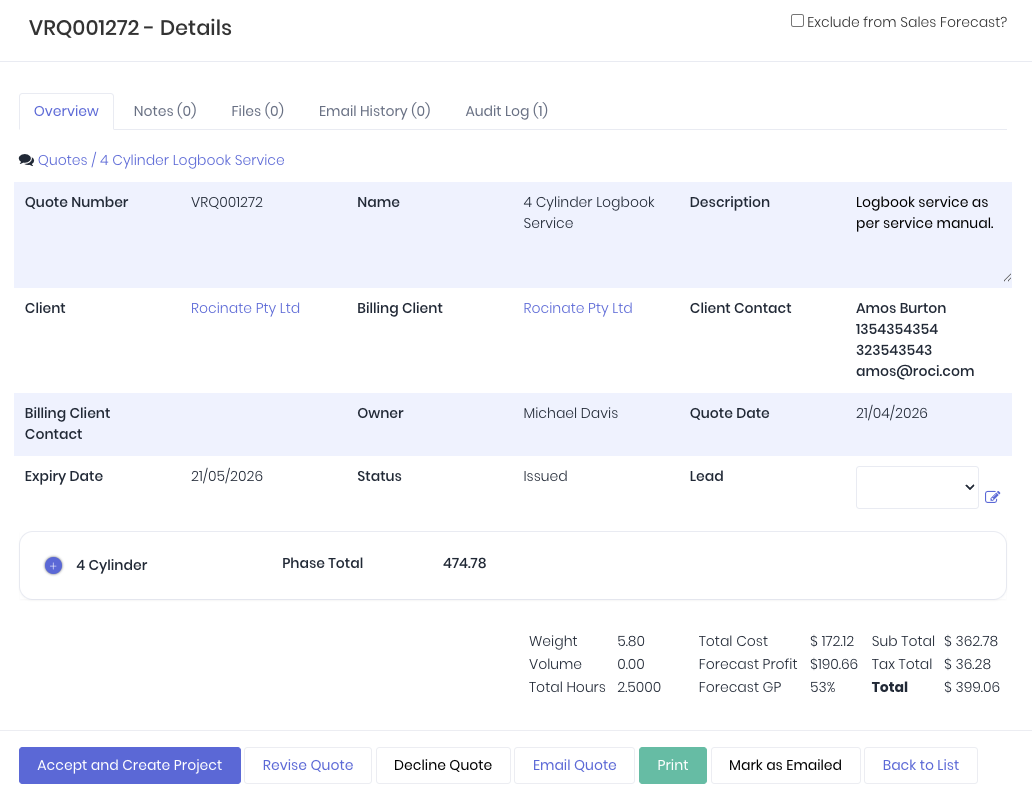This screenshot has height=797, width=1032.
Task: Click the Description text area
Action: pos(933,235)
